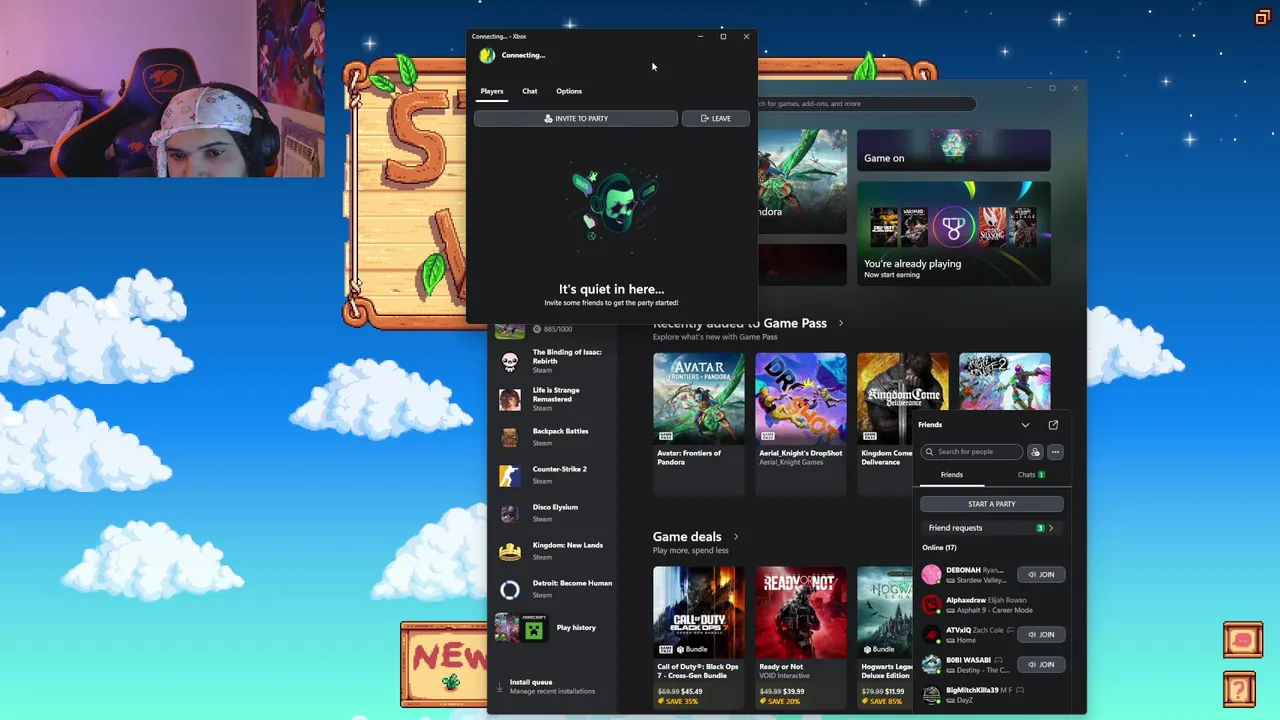1280x720 pixels.
Task: Click the LEAVE party button
Action: (715, 119)
